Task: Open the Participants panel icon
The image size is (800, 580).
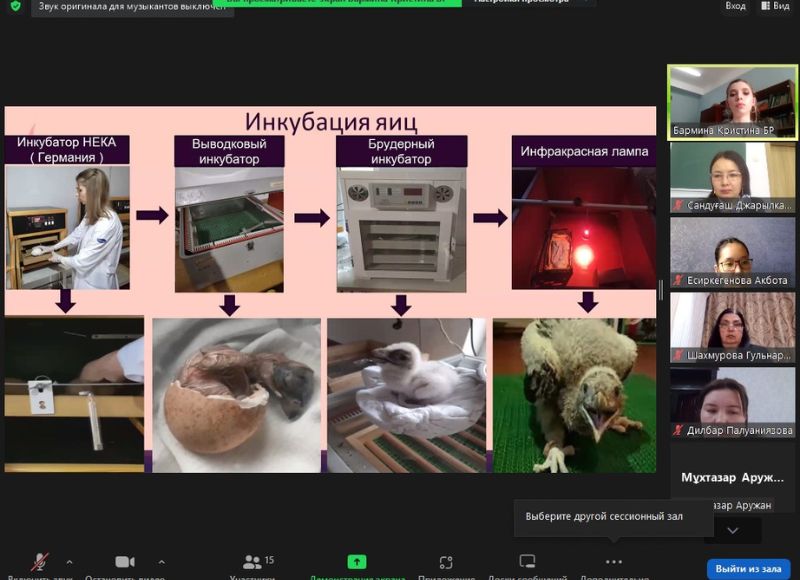Action: tap(252, 562)
